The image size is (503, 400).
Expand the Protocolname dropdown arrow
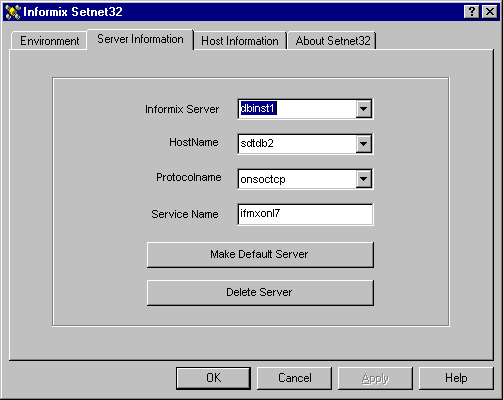coord(363,179)
